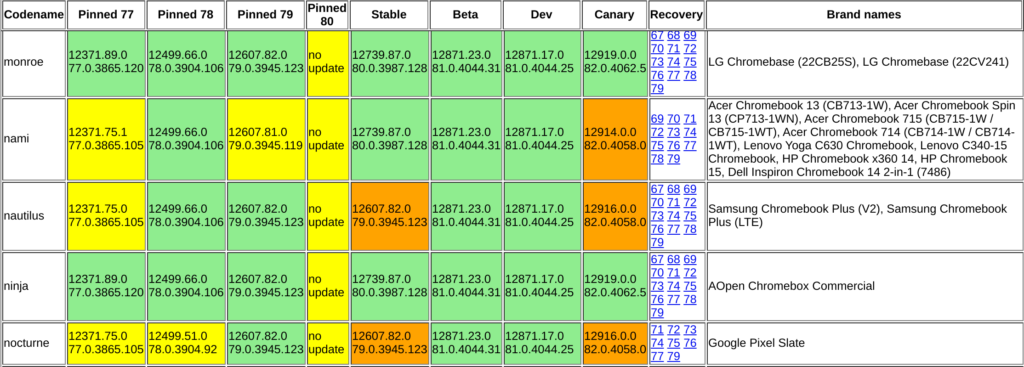This screenshot has width=1024, height=367.
Task: Select the Codename column header
Action: click(33, 14)
